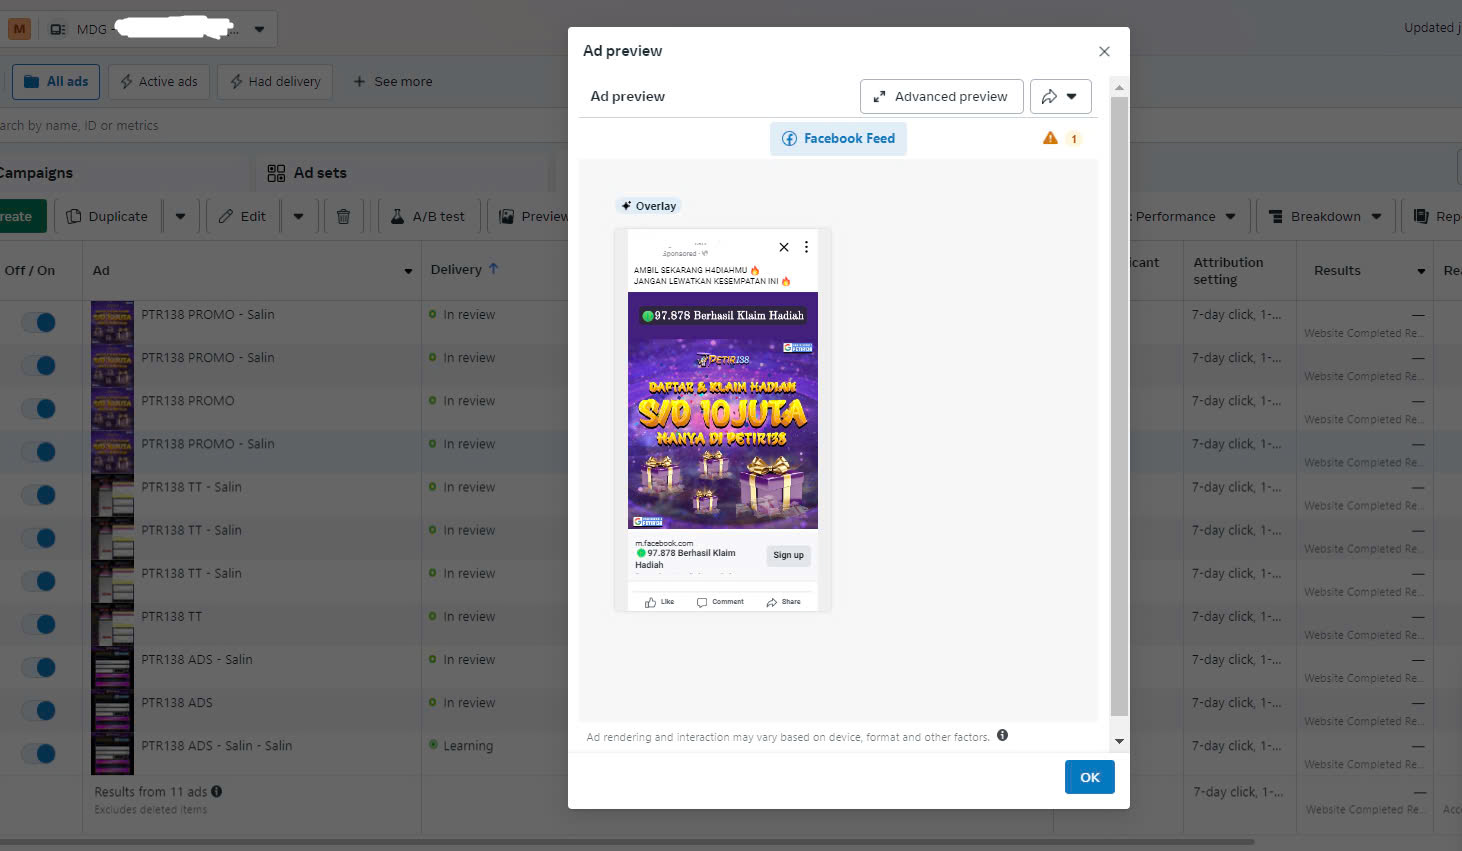This screenshot has width=1462, height=851.
Task: Select the Active ads filter
Action: [159, 82]
